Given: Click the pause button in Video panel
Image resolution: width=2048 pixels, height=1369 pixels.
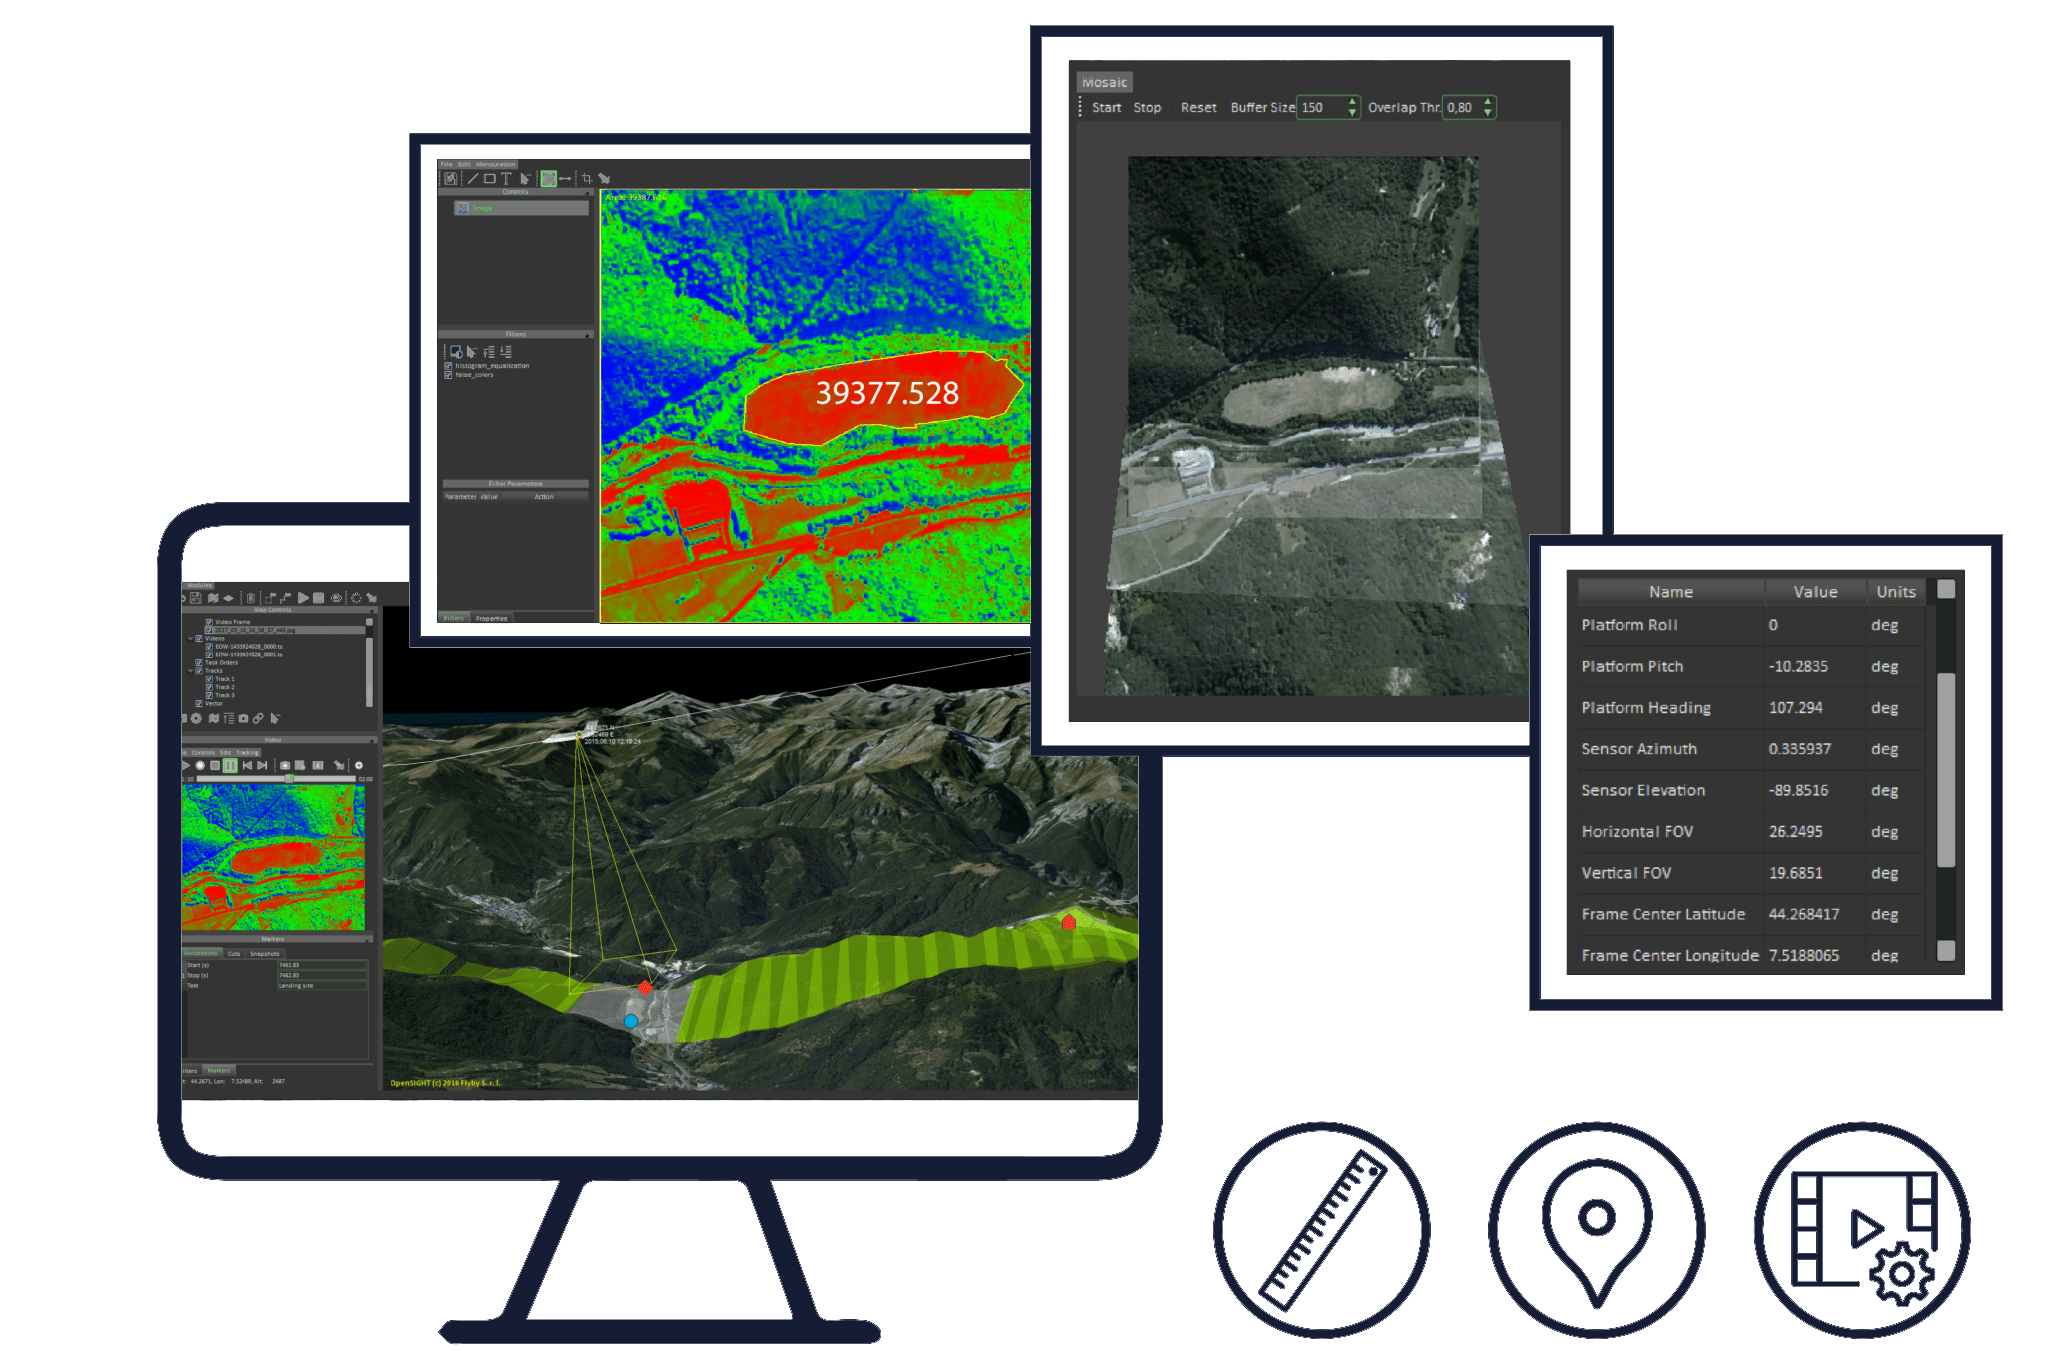Looking at the screenshot, I should 230,765.
